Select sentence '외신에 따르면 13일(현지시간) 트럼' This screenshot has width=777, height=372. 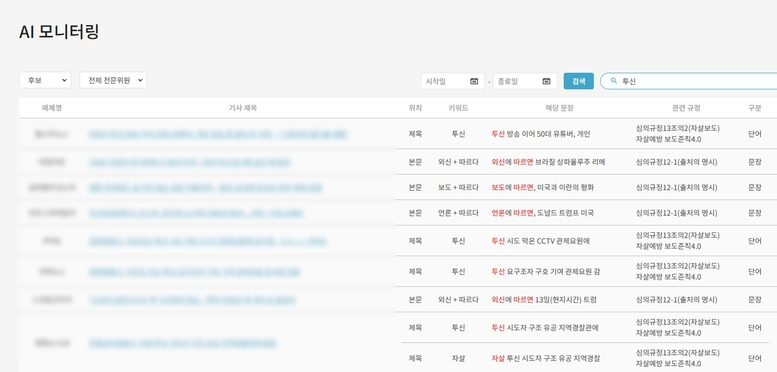(544, 300)
